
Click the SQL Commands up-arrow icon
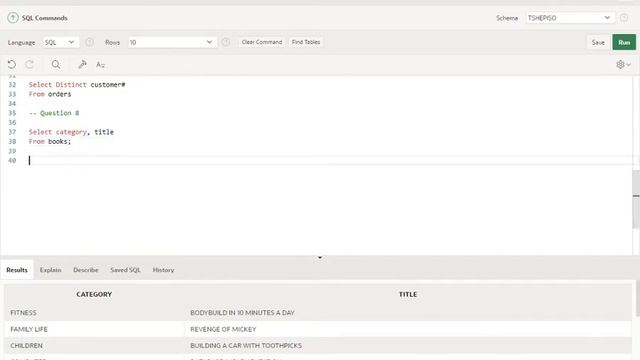13,18
